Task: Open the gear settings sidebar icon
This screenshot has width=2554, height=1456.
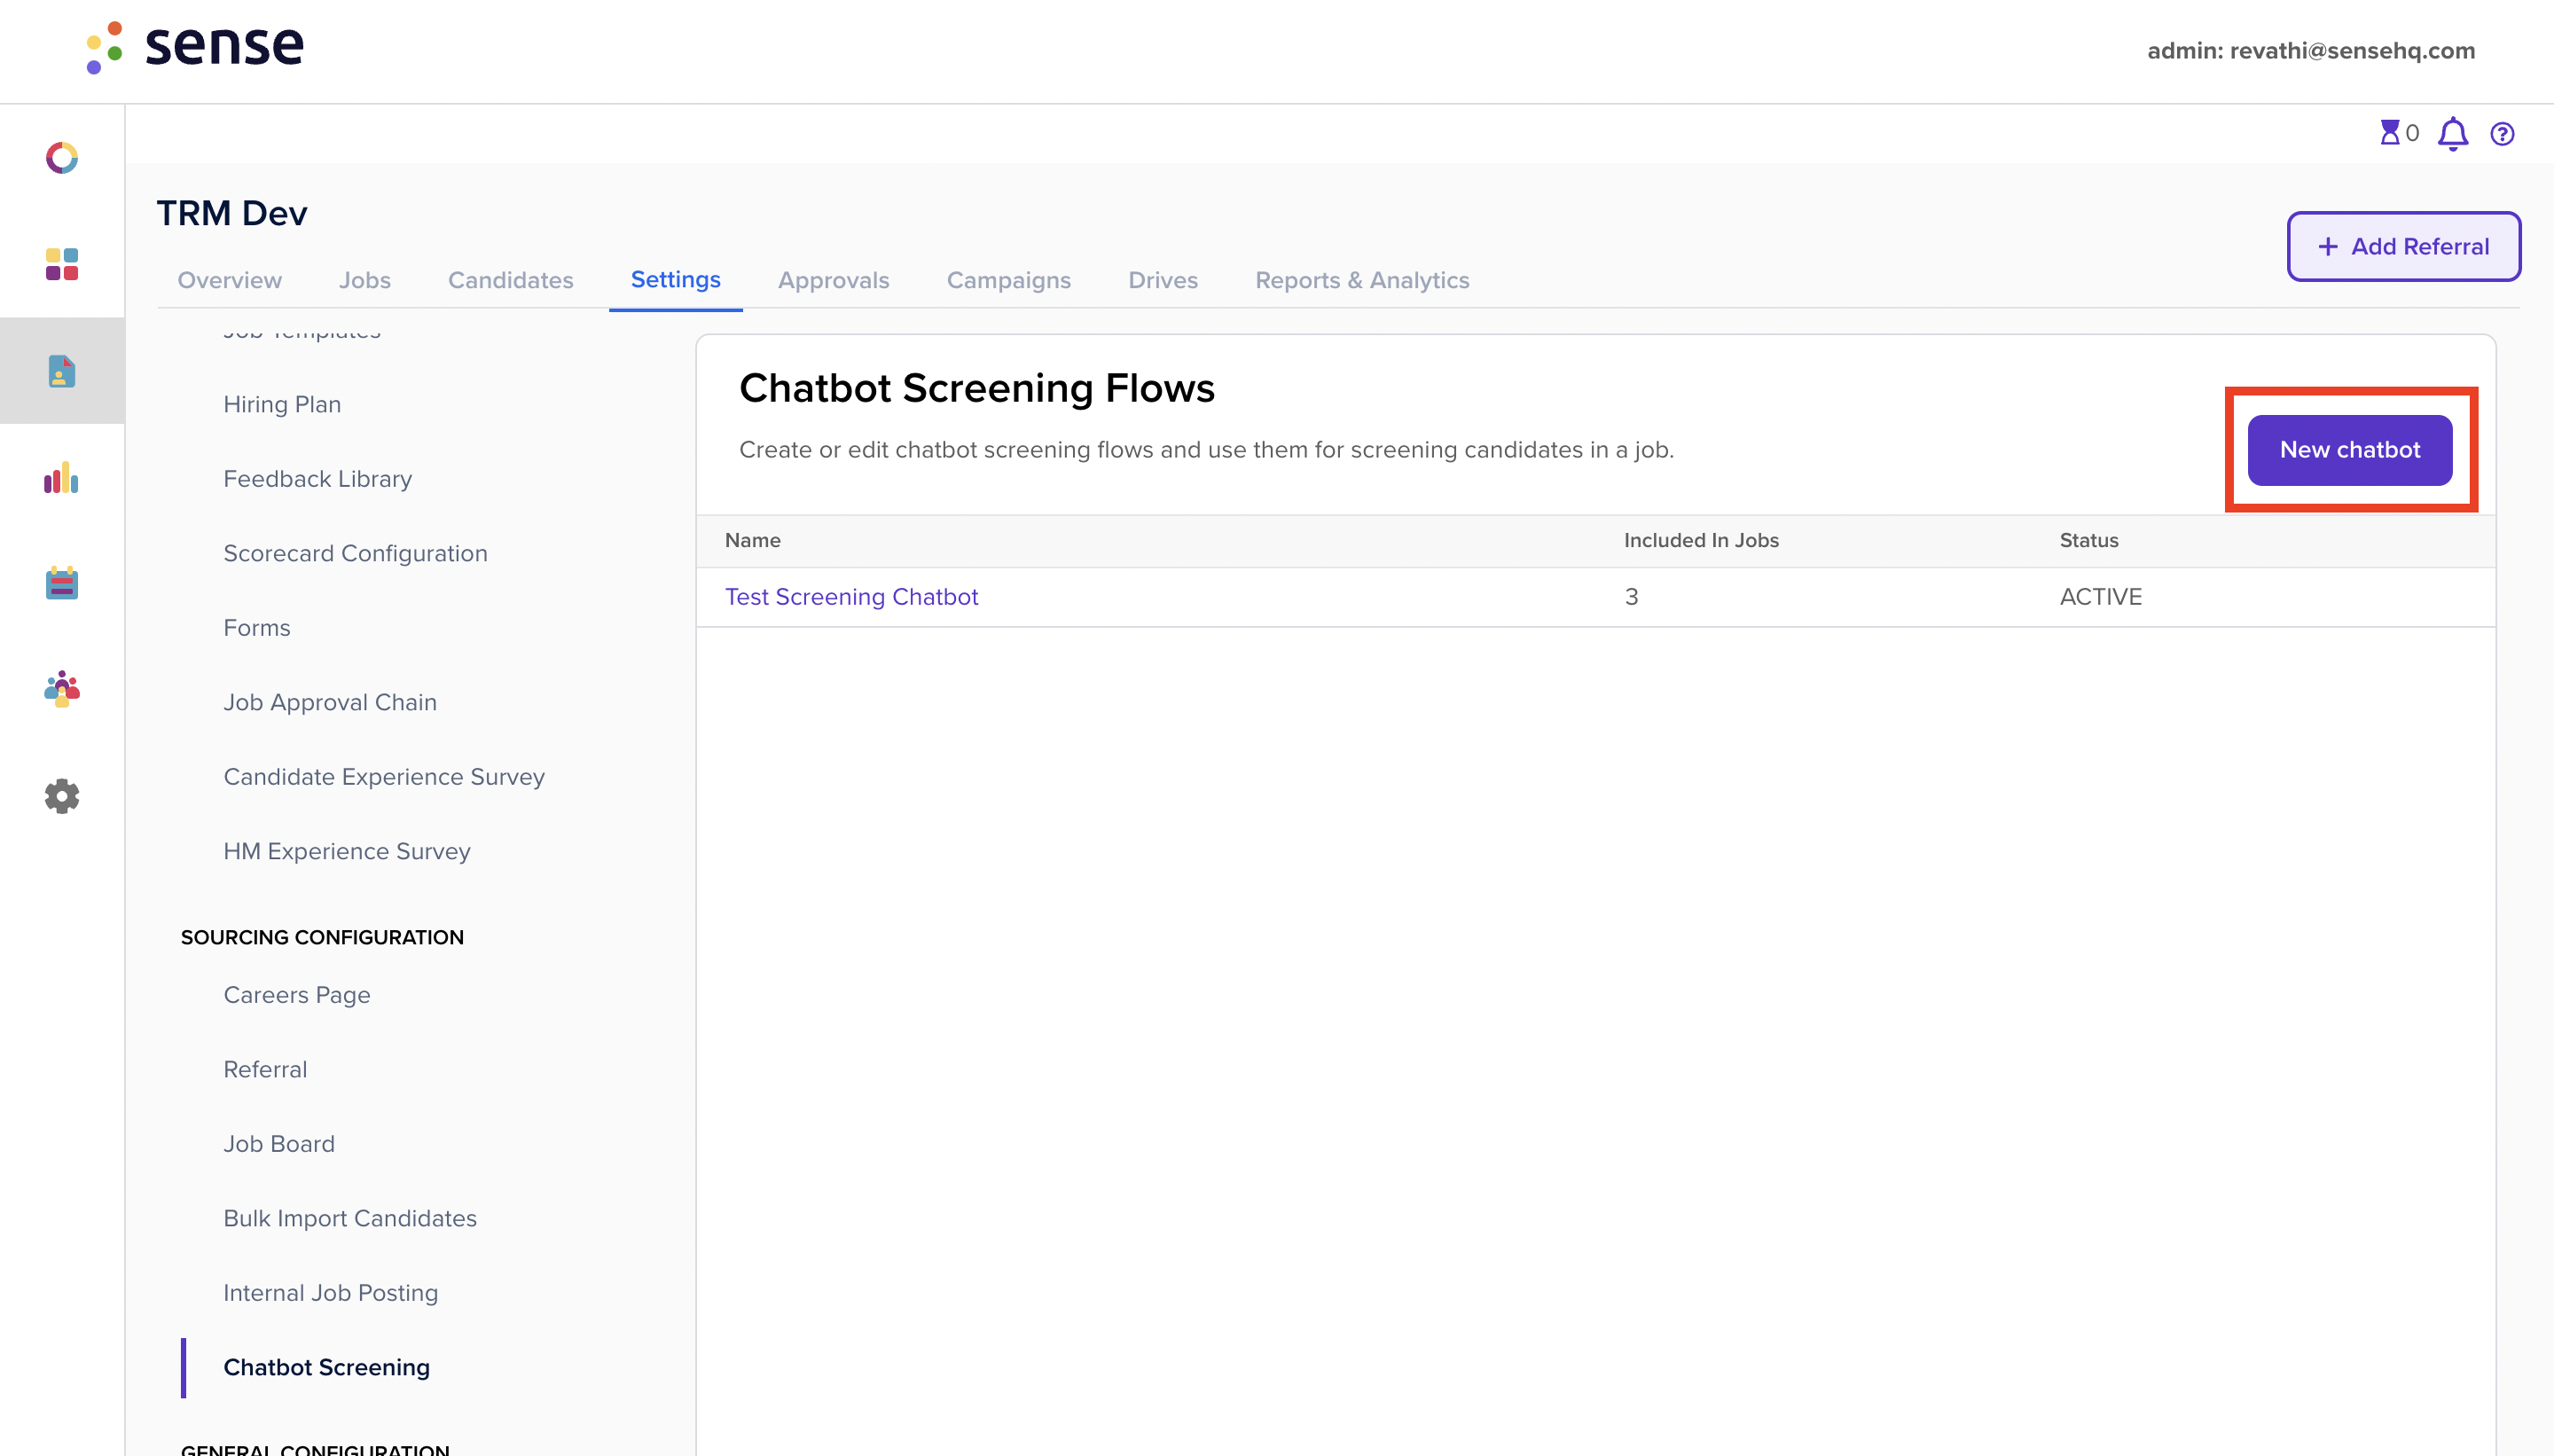Action: [x=62, y=796]
